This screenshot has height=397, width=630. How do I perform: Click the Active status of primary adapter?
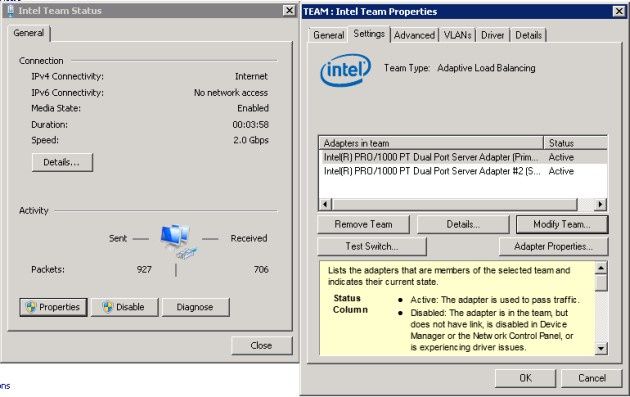pyautogui.click(x=561, y=158)
